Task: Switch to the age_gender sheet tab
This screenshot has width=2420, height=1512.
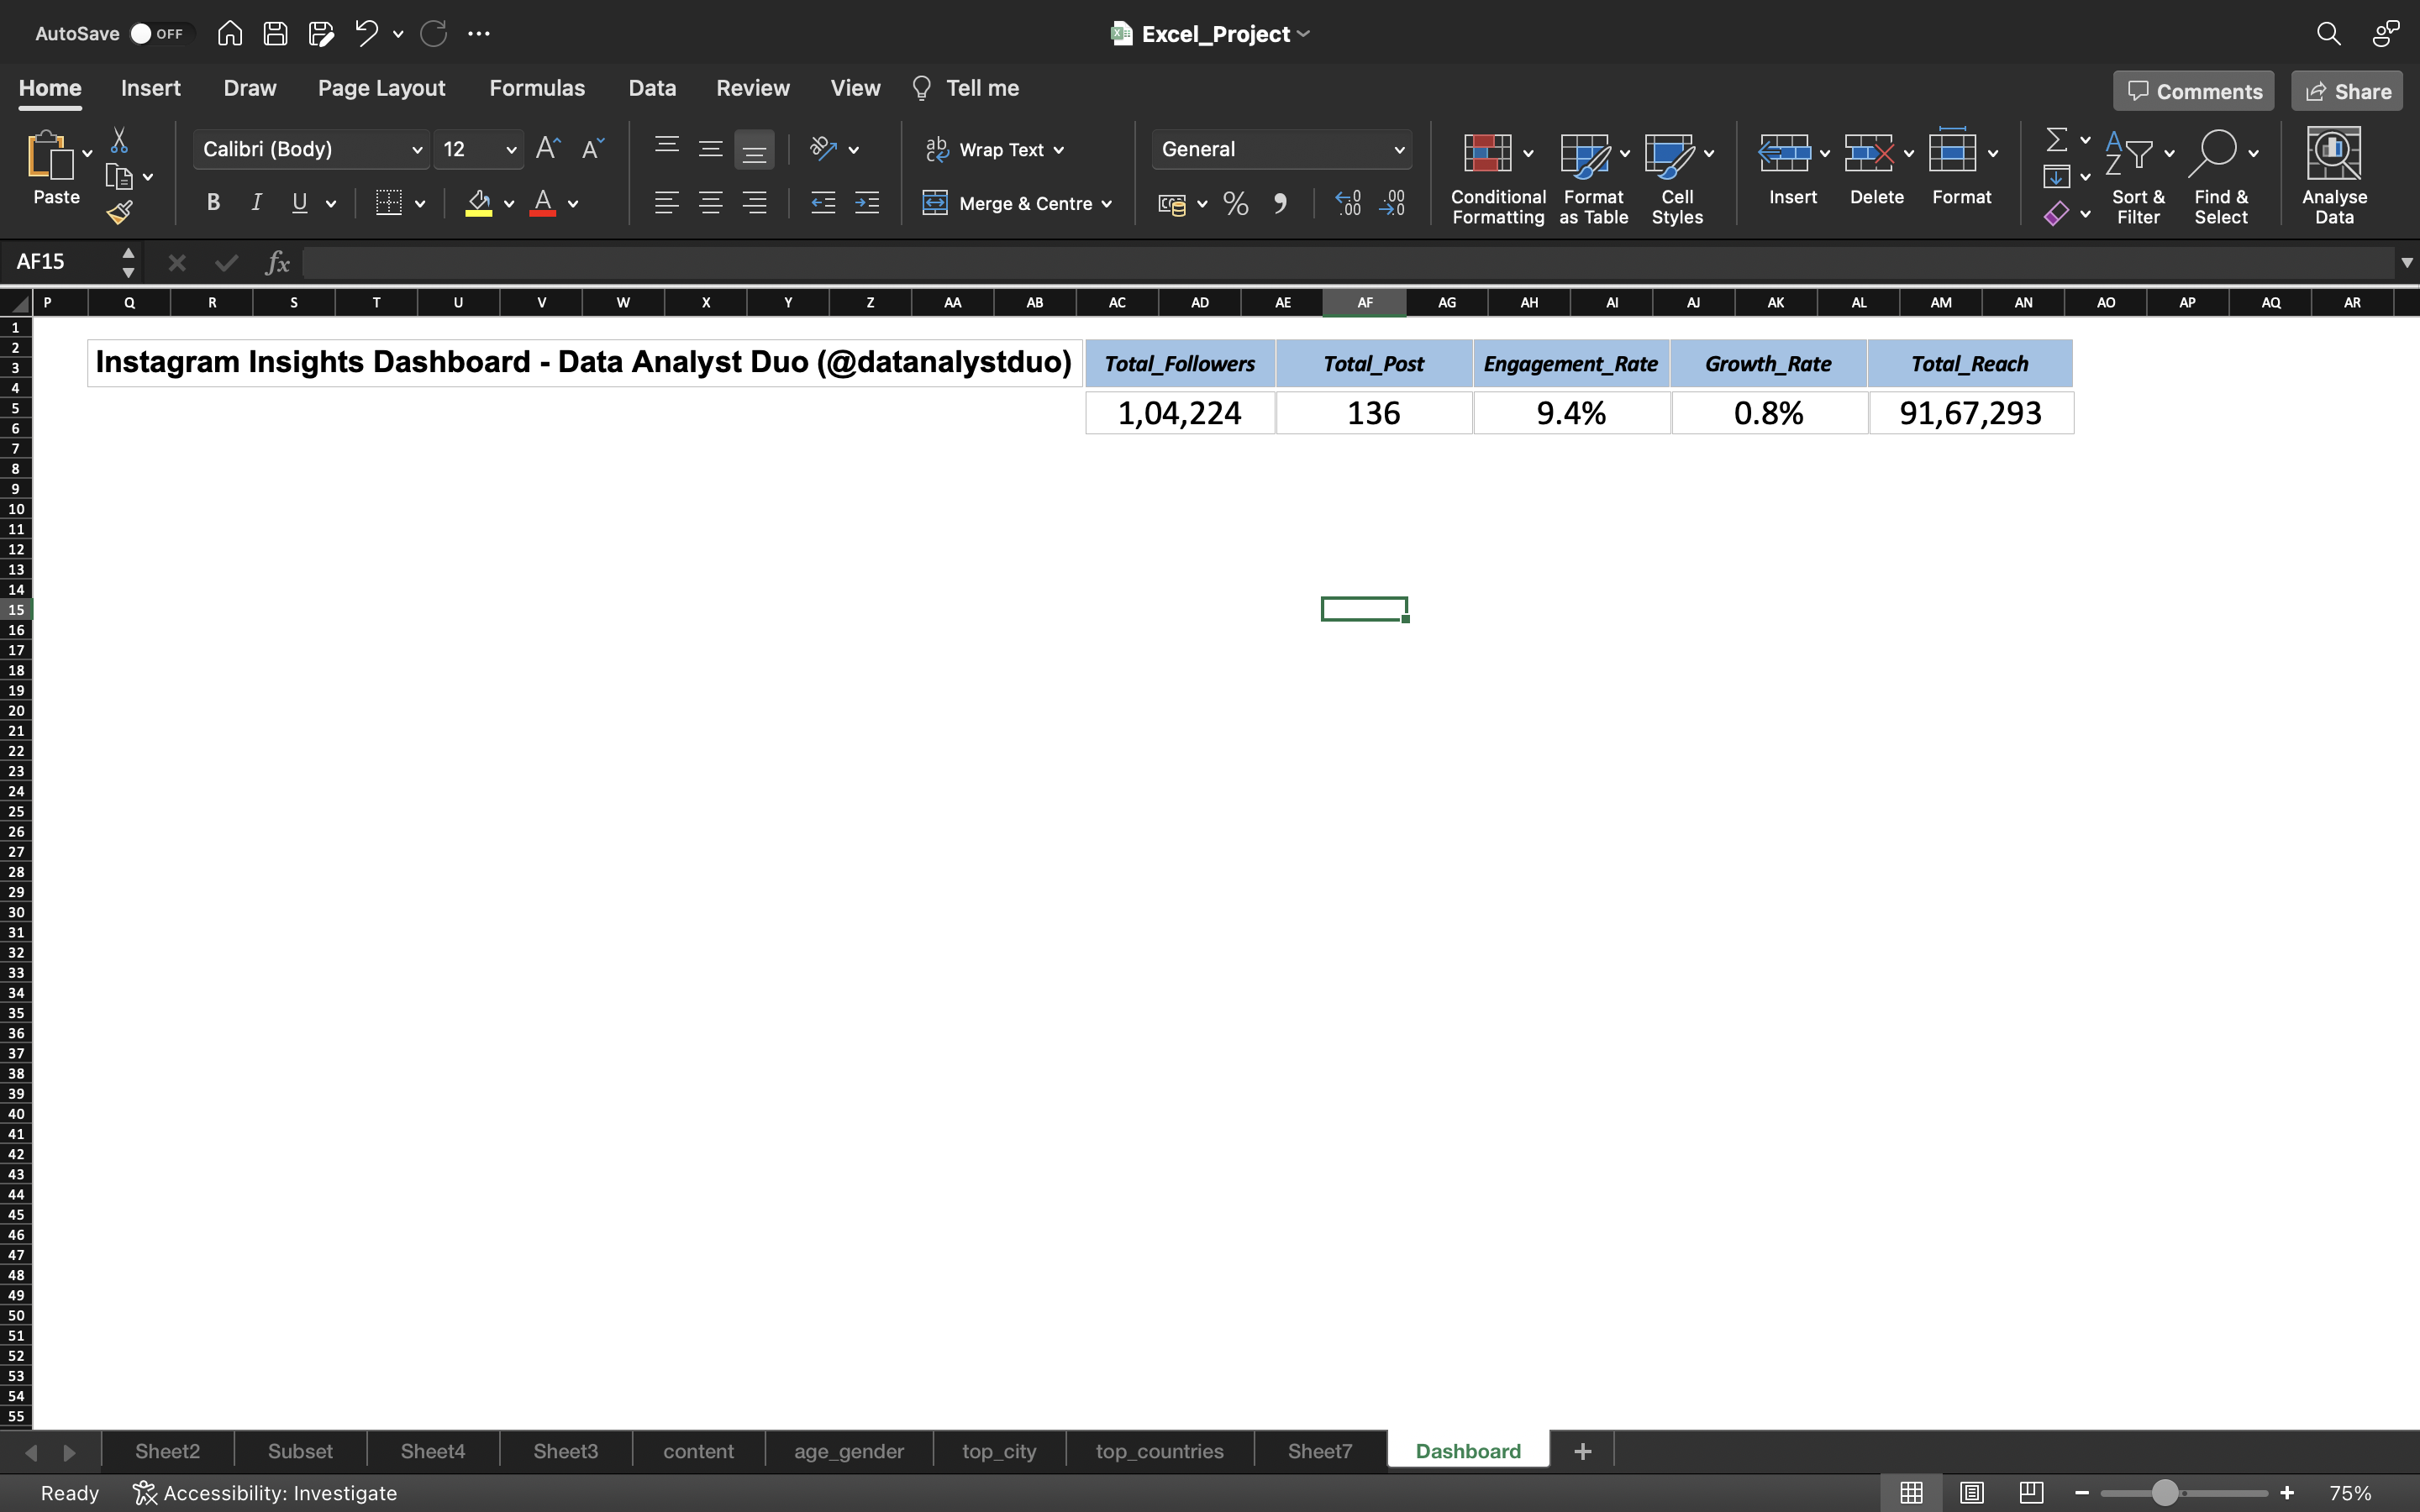Action: point(849,1451)
